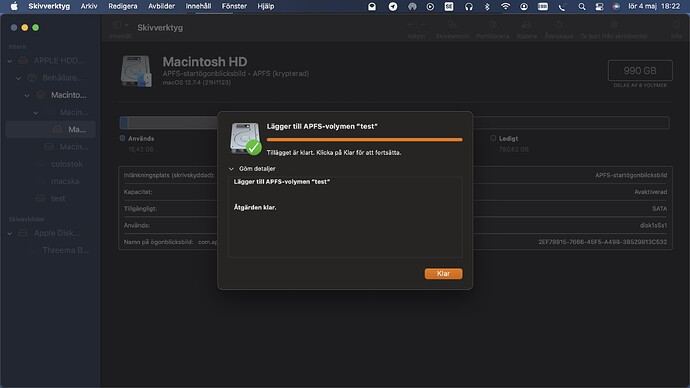
Task: Open the Innehåll sidebar view dropdown
Action: click(120, 26)
